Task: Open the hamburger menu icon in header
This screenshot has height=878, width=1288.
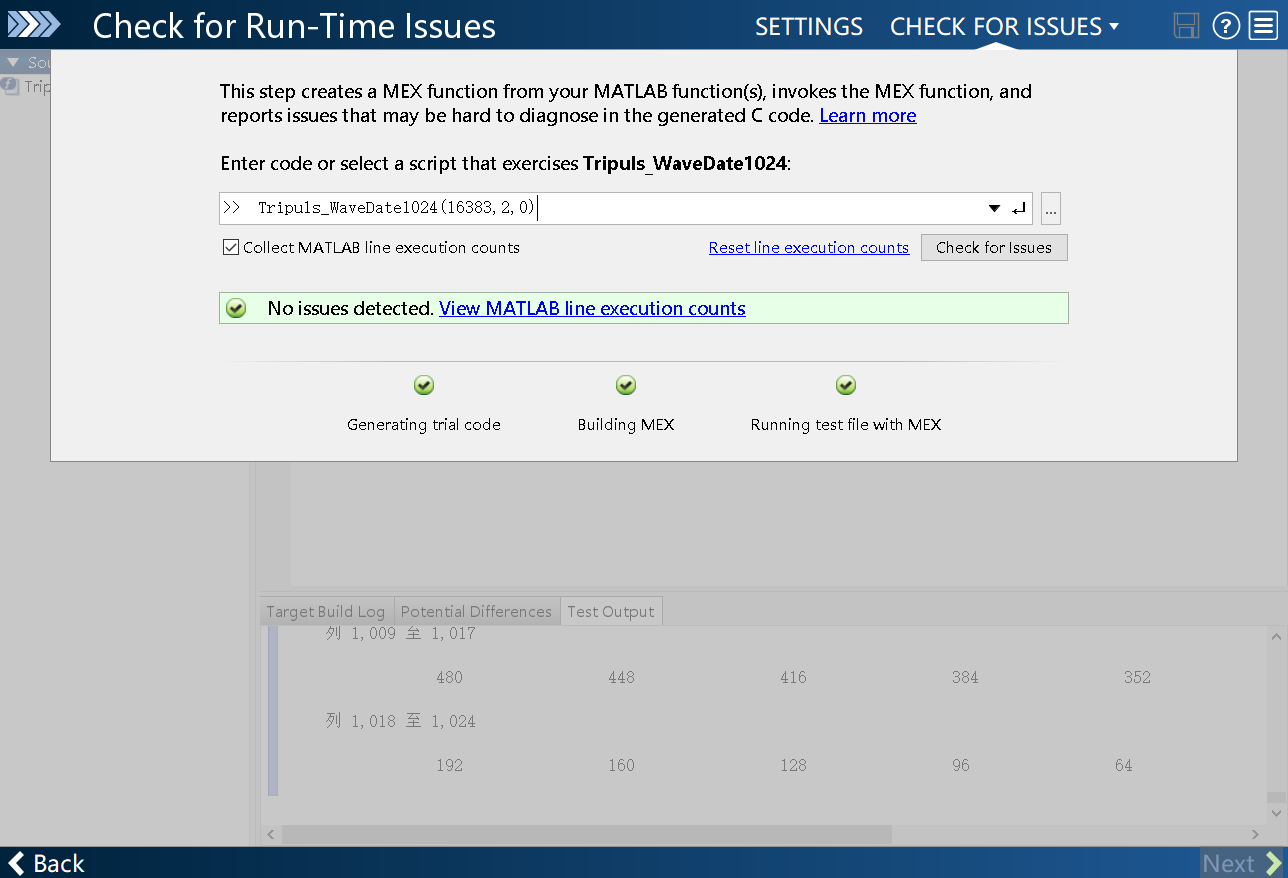Action: (x=1263, y=26)
